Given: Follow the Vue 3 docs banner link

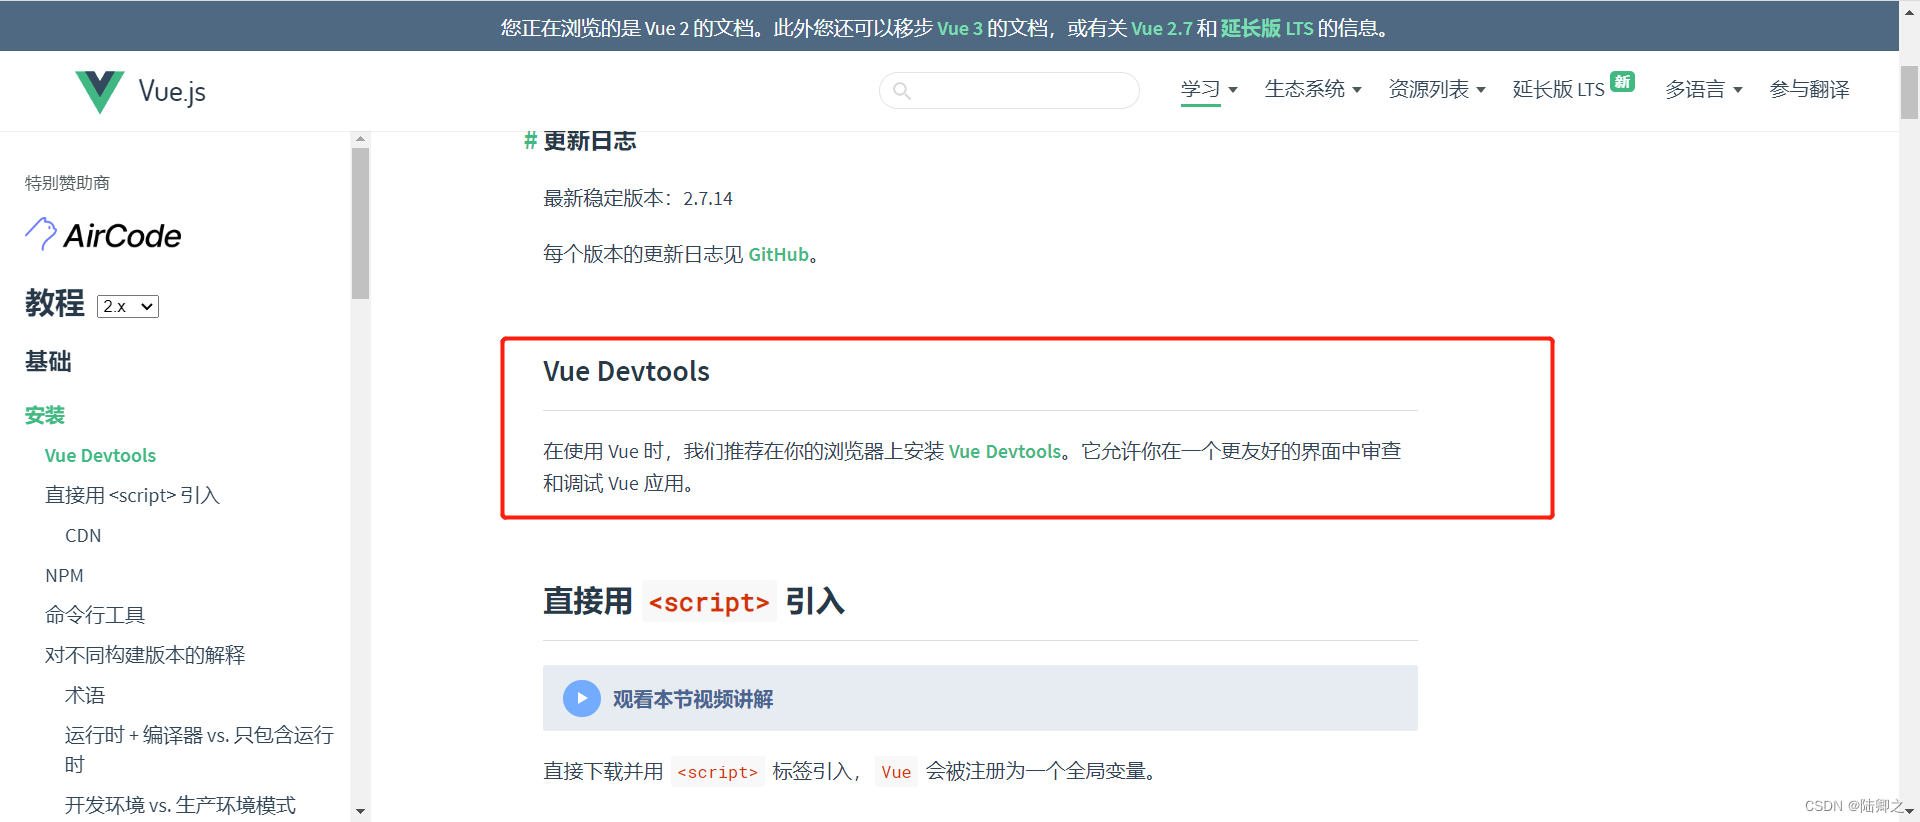Looking at the screenshot, I should (x=960, y=28).
